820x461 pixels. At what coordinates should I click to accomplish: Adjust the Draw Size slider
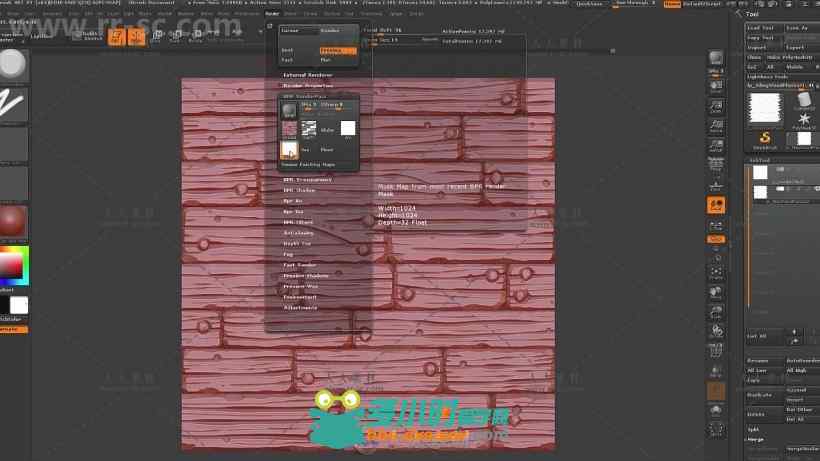[x=401, y=40]
